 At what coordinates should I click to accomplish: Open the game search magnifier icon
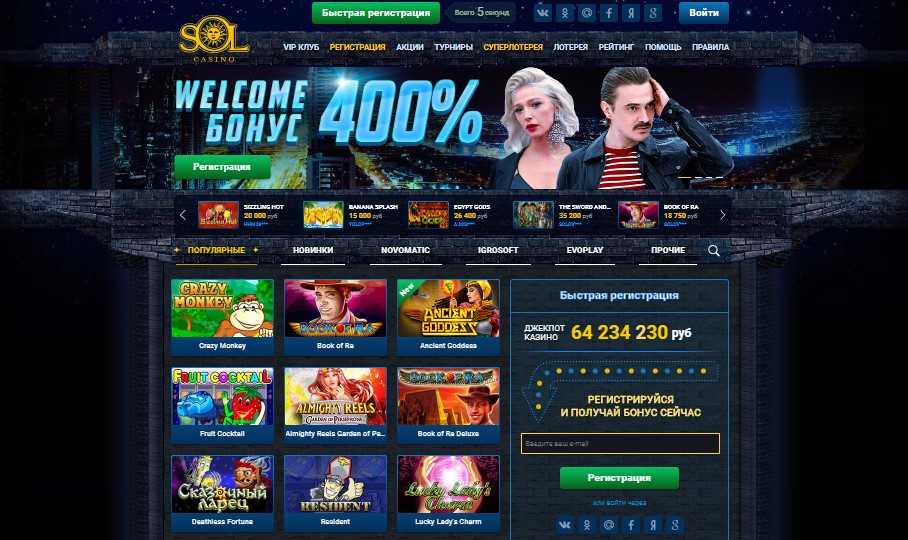(x=714, y=251)
